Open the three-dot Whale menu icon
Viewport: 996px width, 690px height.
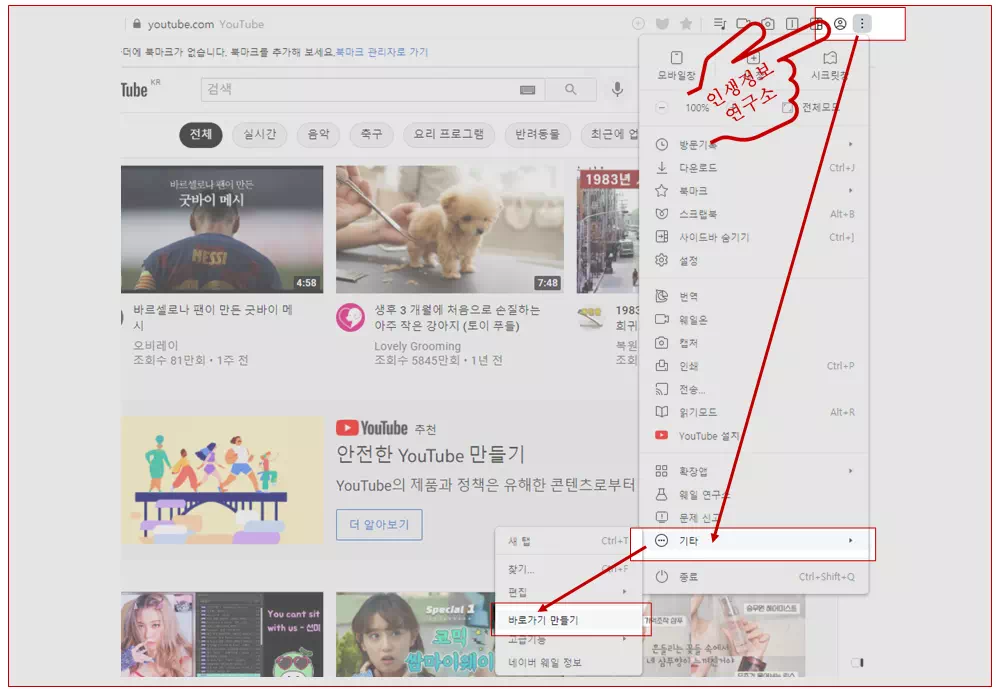(863, 22)
